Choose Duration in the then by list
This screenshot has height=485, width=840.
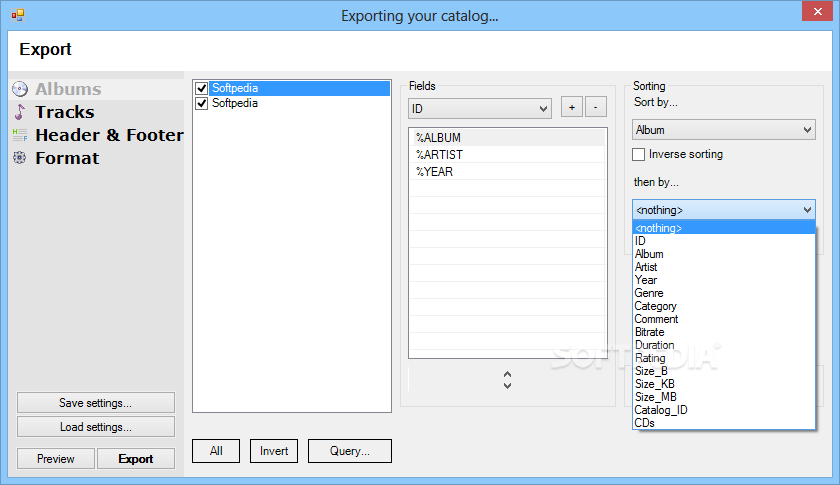(724, 345)
